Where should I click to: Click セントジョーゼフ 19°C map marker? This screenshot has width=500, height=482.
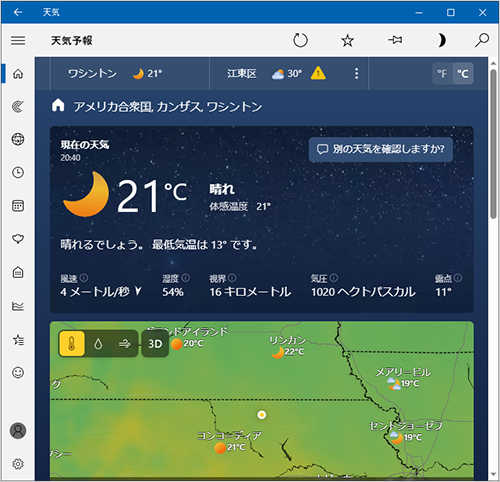pos(406,432)
